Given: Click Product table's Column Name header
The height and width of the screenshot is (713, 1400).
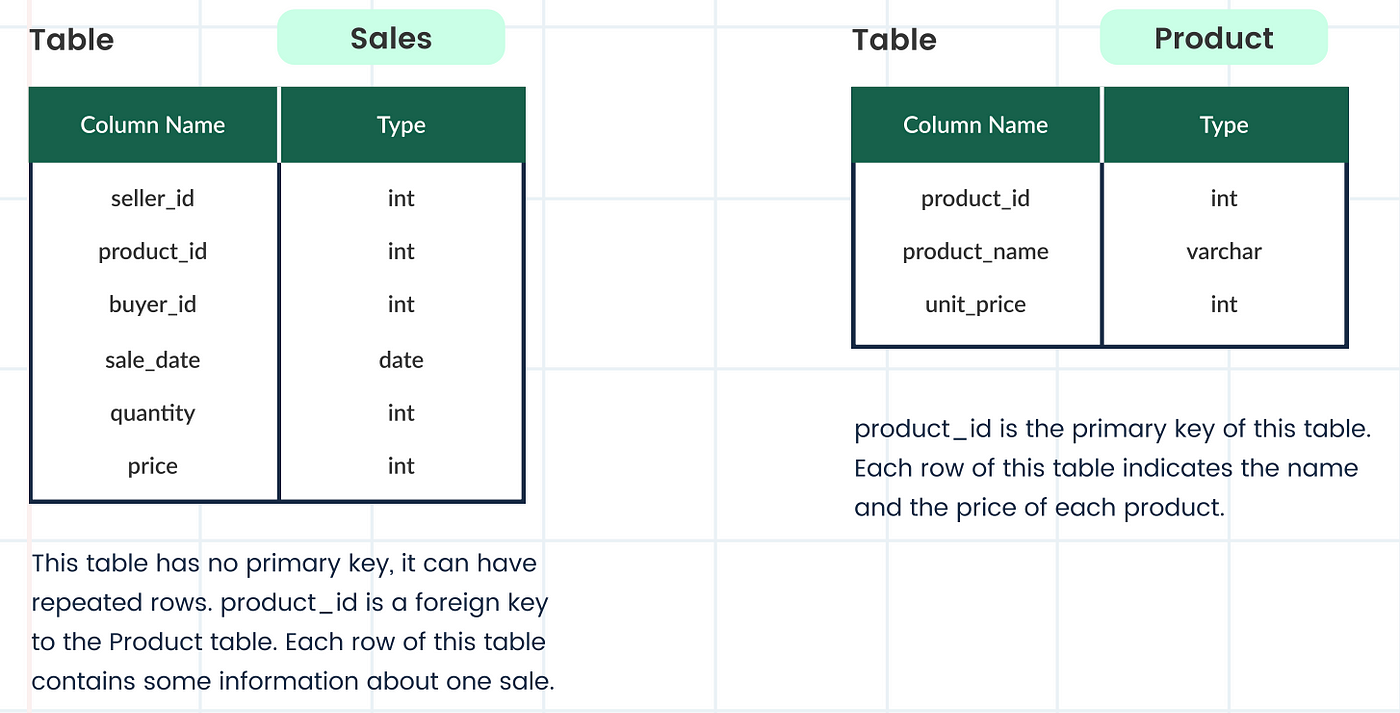Looking at the screenshot, I should pyautogui.click(x=976, y=125).
